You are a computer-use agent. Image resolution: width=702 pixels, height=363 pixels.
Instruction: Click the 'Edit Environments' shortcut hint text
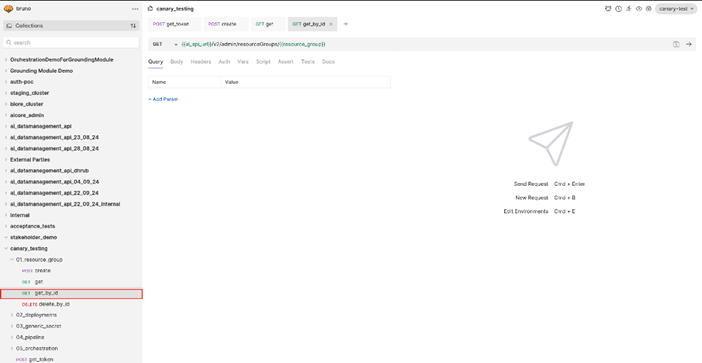coord(526,211)
